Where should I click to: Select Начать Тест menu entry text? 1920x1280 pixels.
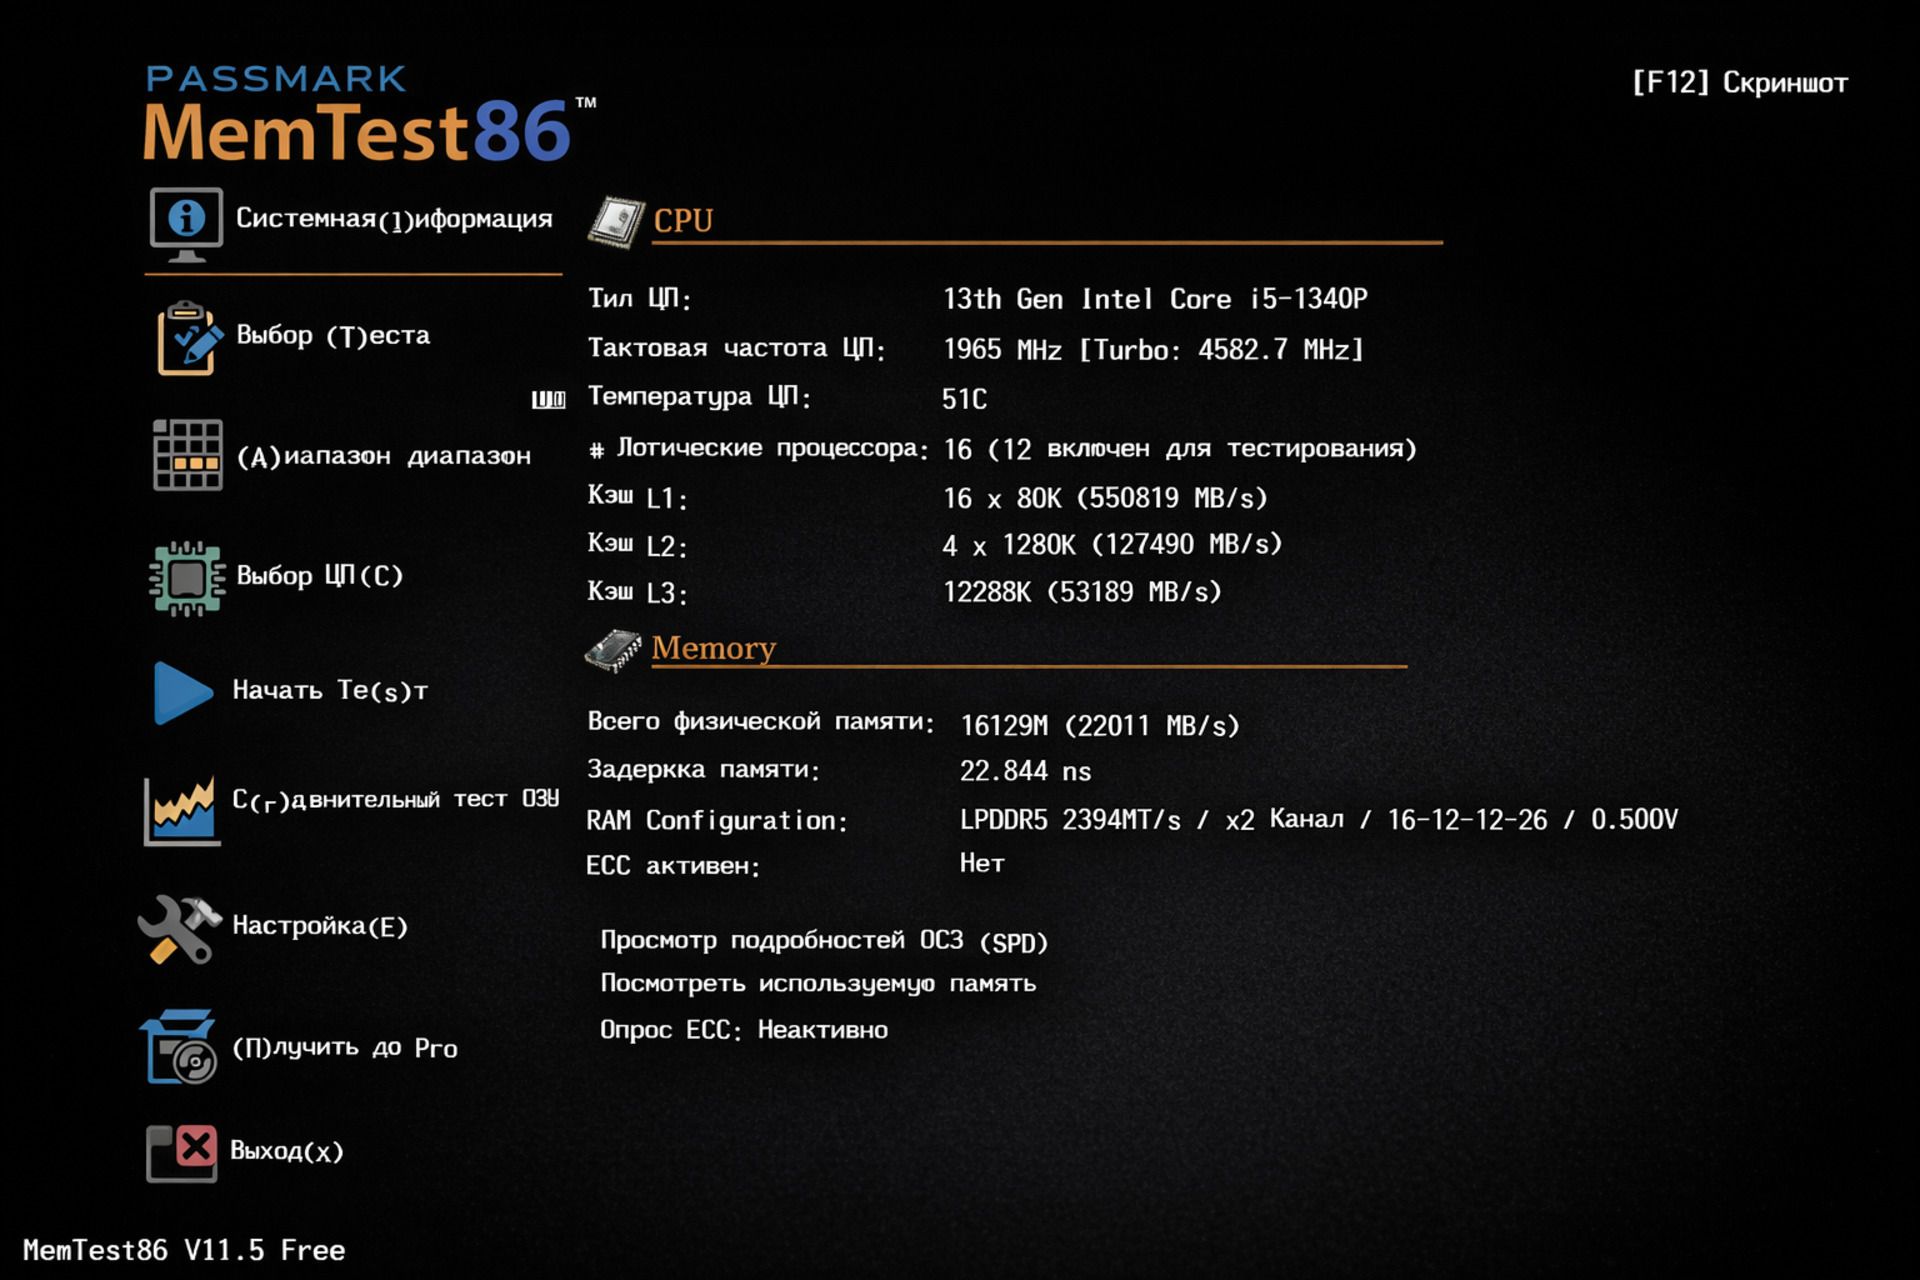coord(330,690)
